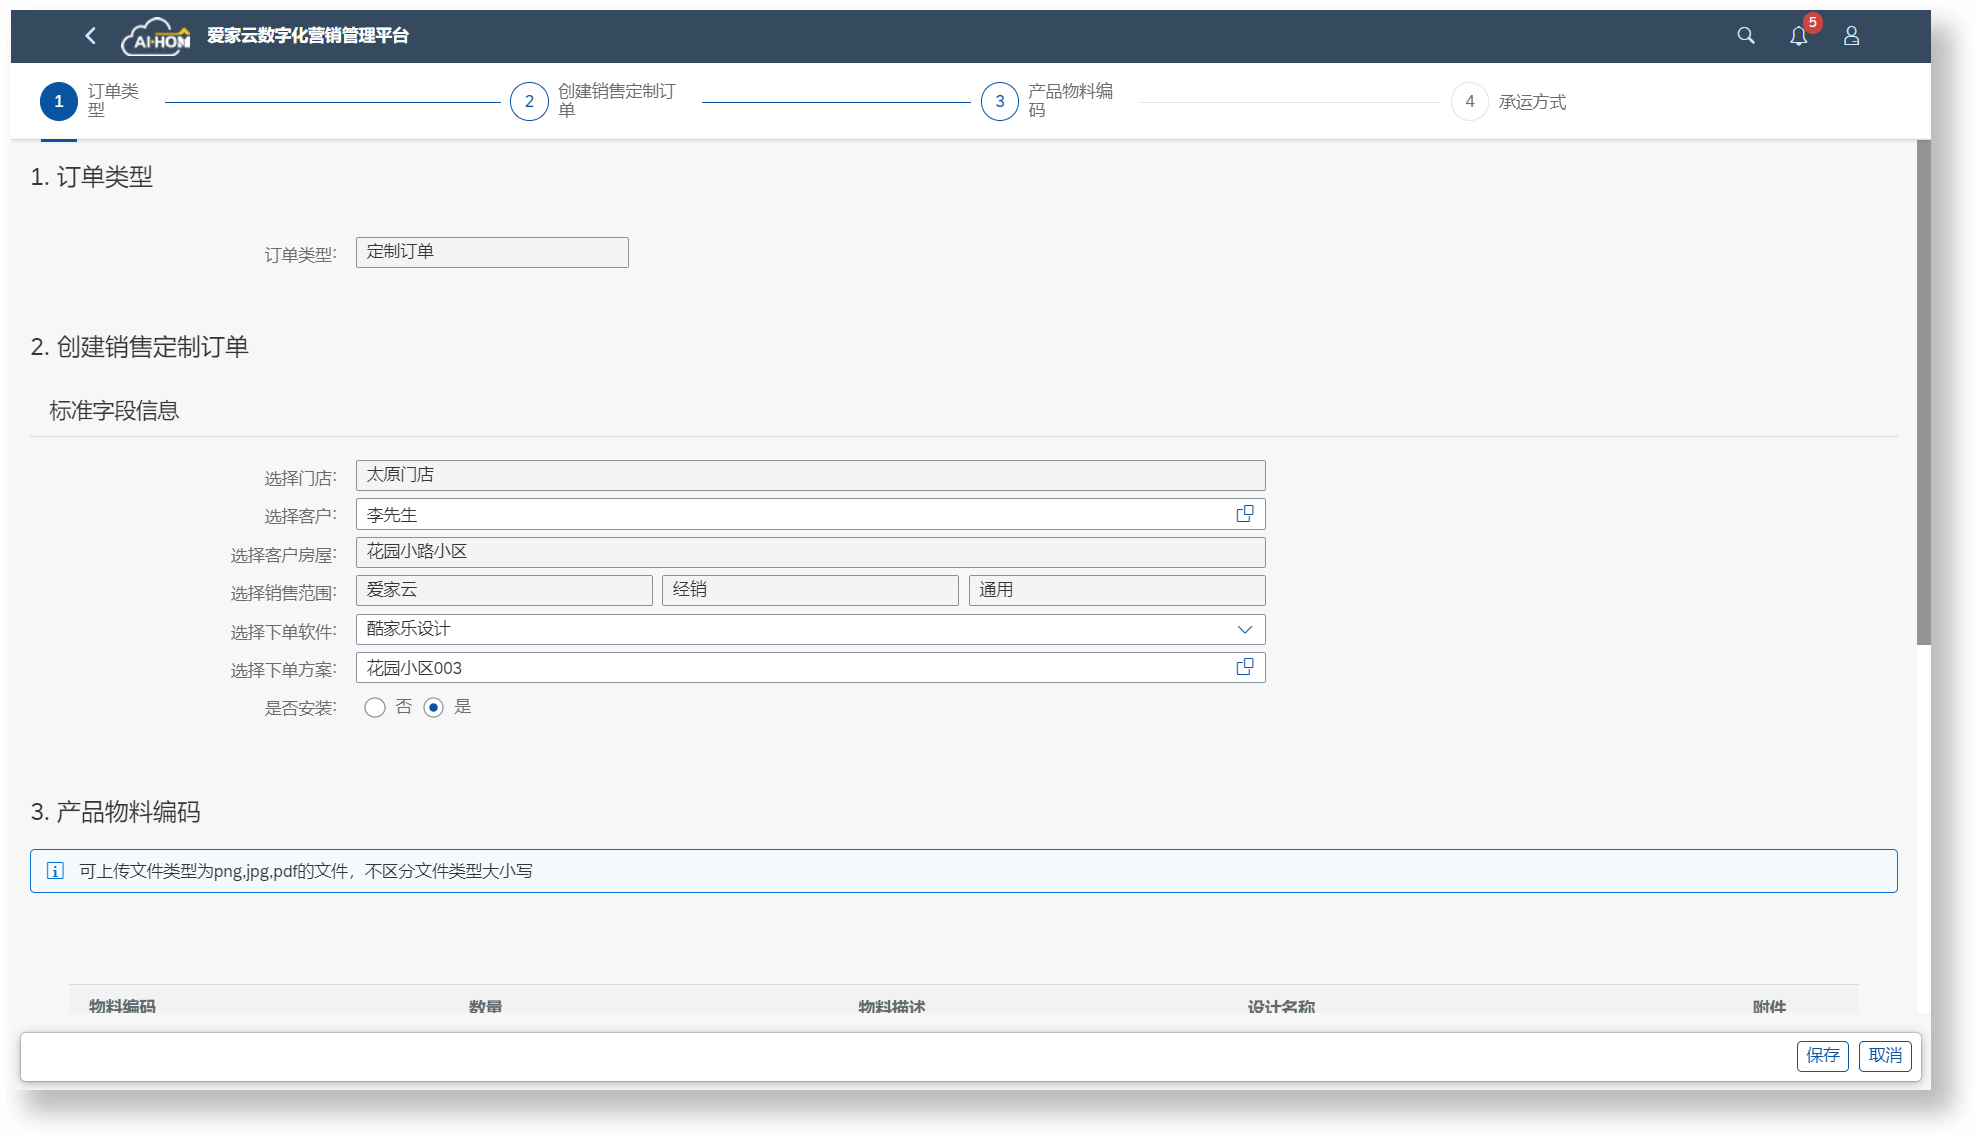
Task: Open the user profile icon
Action: tap(1851, 36)
